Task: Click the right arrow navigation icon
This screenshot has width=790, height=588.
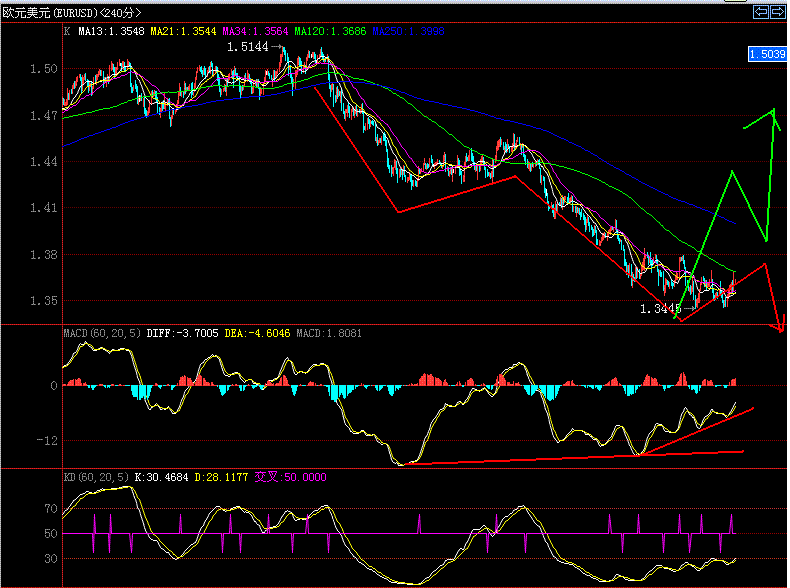Action: [777, 11]
